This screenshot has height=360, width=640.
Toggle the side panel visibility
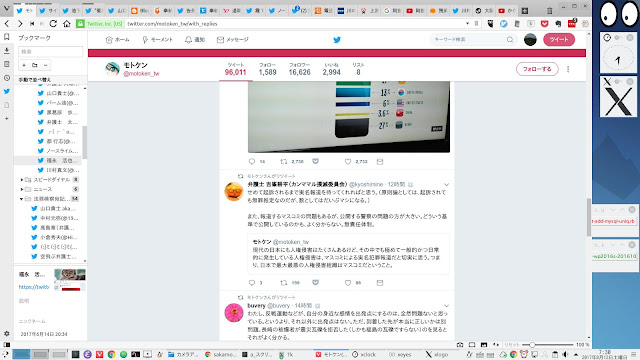coord(7,344)
